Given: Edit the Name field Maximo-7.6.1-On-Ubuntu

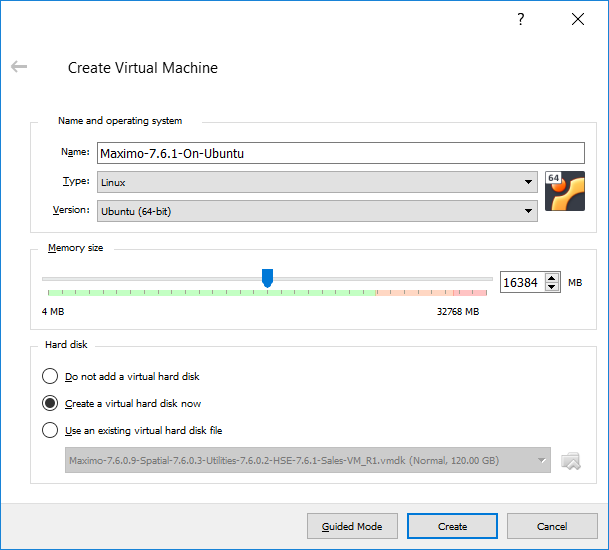Looking at the screenshot, I should pos(341,153).
